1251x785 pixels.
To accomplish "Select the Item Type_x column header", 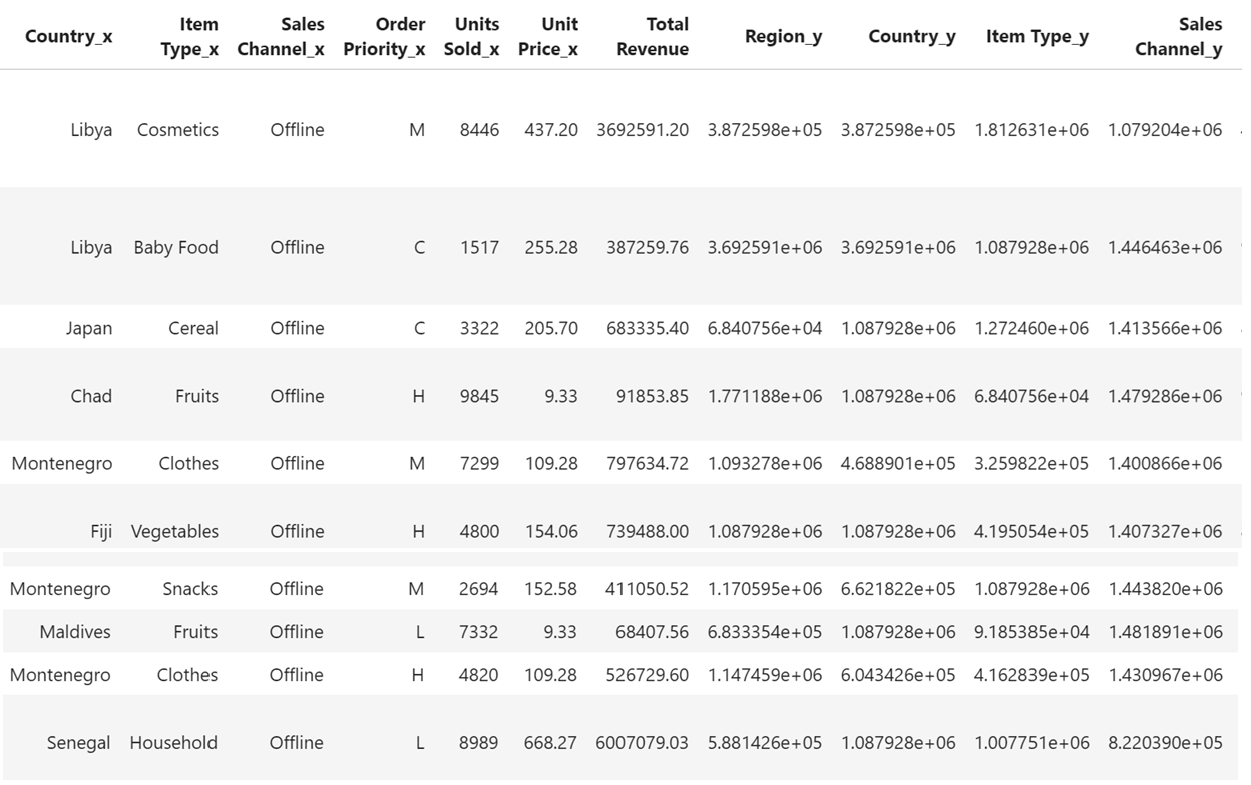I will (189, 36).
